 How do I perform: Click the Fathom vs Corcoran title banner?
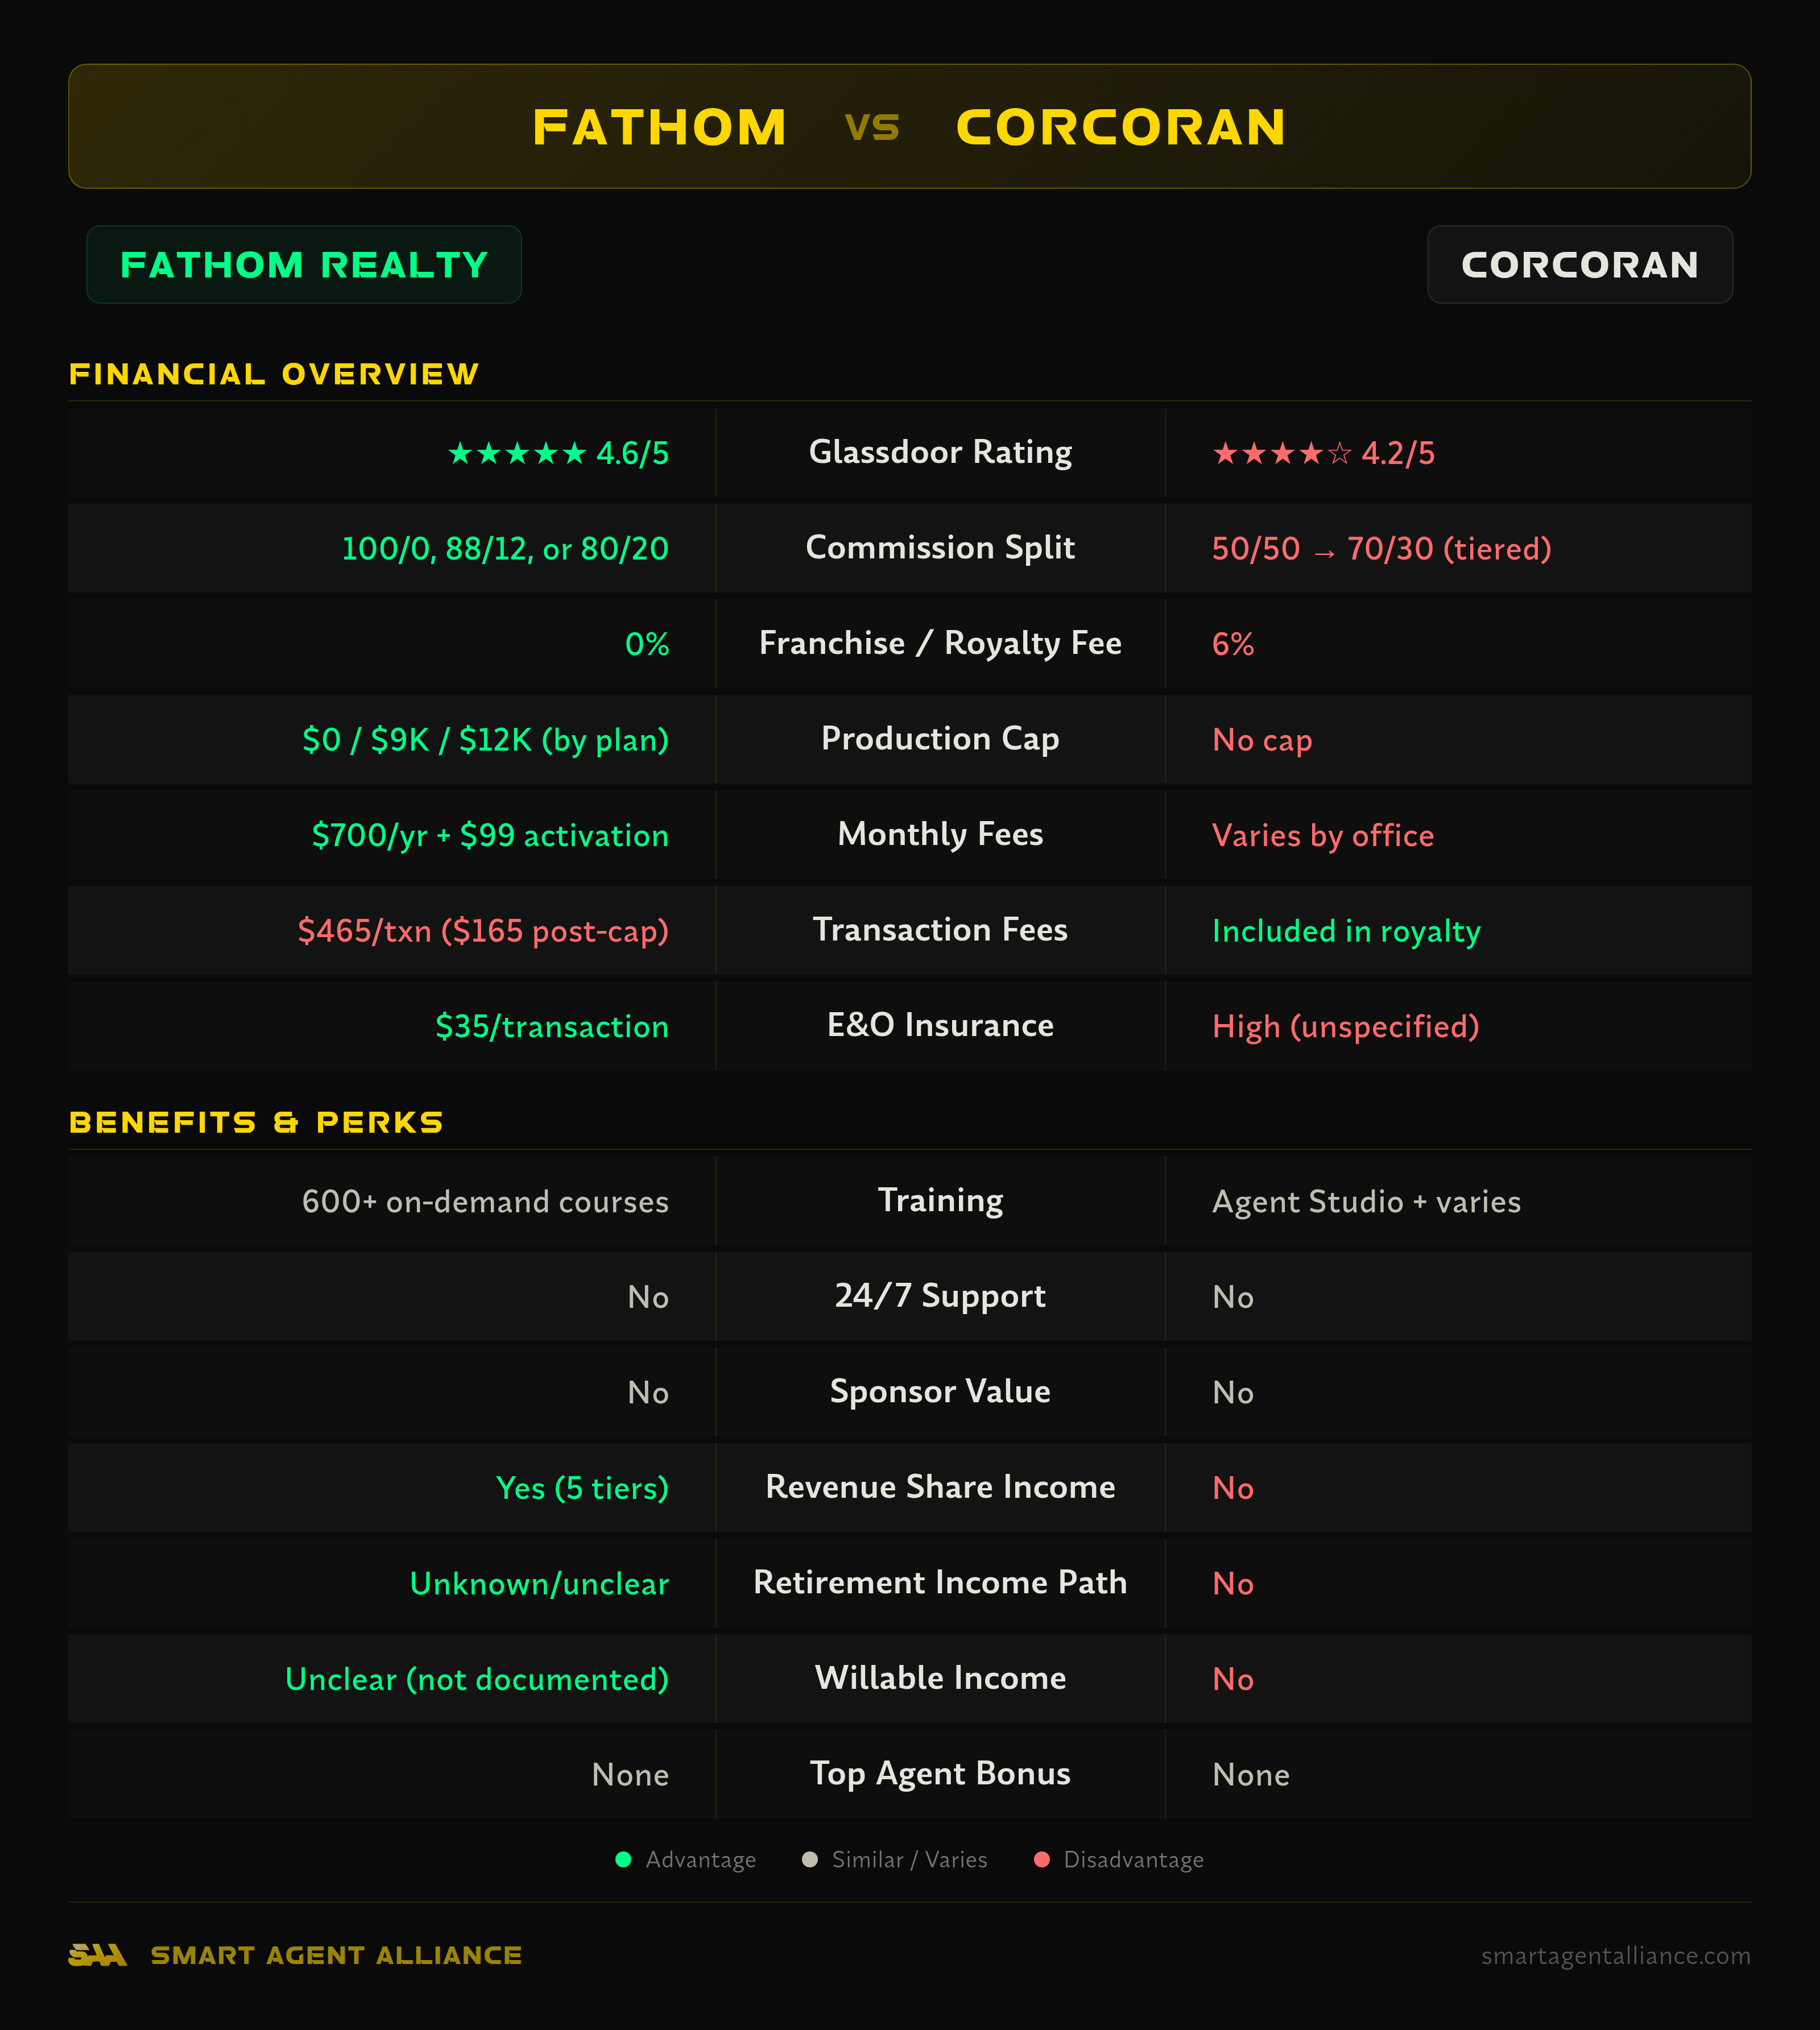pos(909,127)
